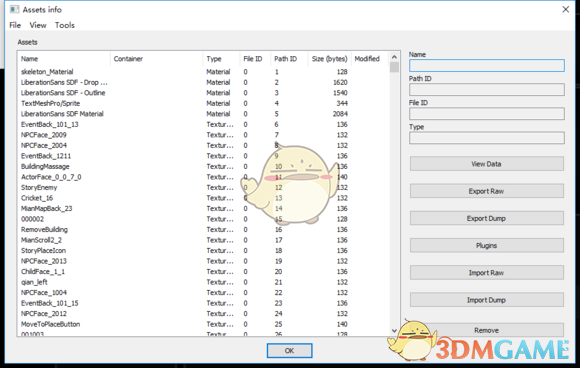
Task: Click the Import Raw button
Action: point(486,273)
